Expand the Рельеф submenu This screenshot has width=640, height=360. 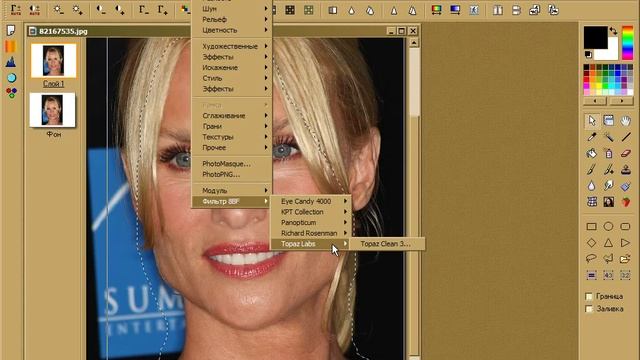pyautogui.click(x=232, y=19)
